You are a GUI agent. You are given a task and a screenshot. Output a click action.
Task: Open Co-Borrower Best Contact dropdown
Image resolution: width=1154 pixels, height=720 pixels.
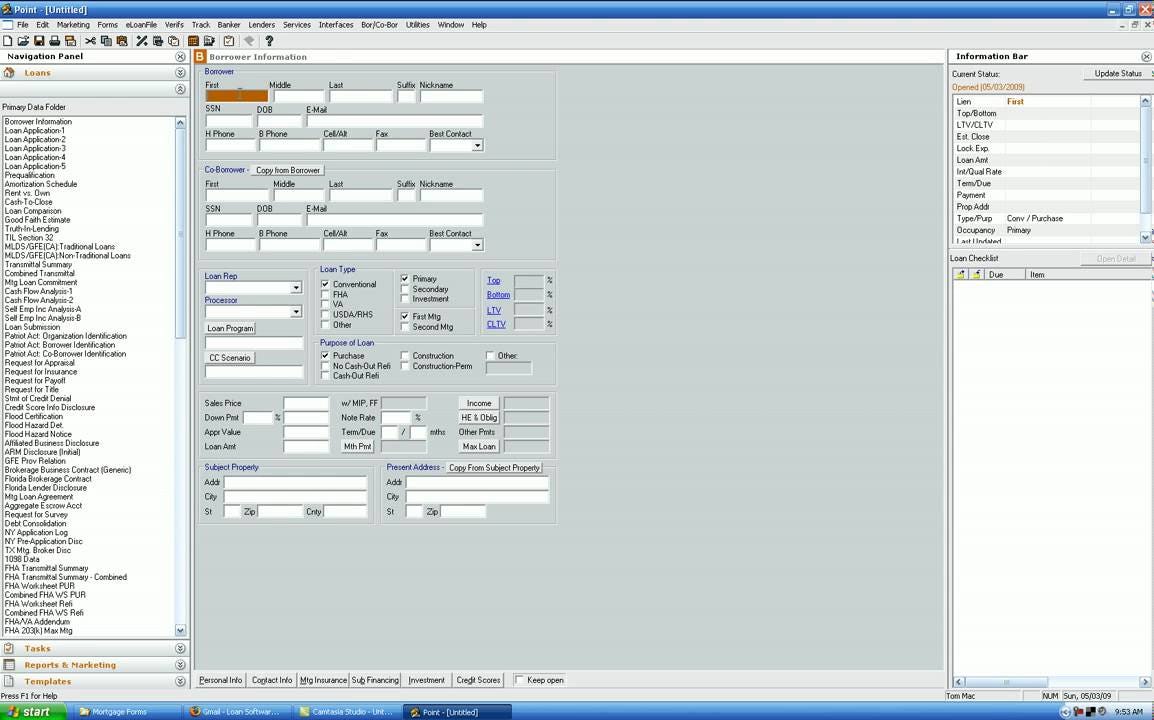(x=477, y=245)
